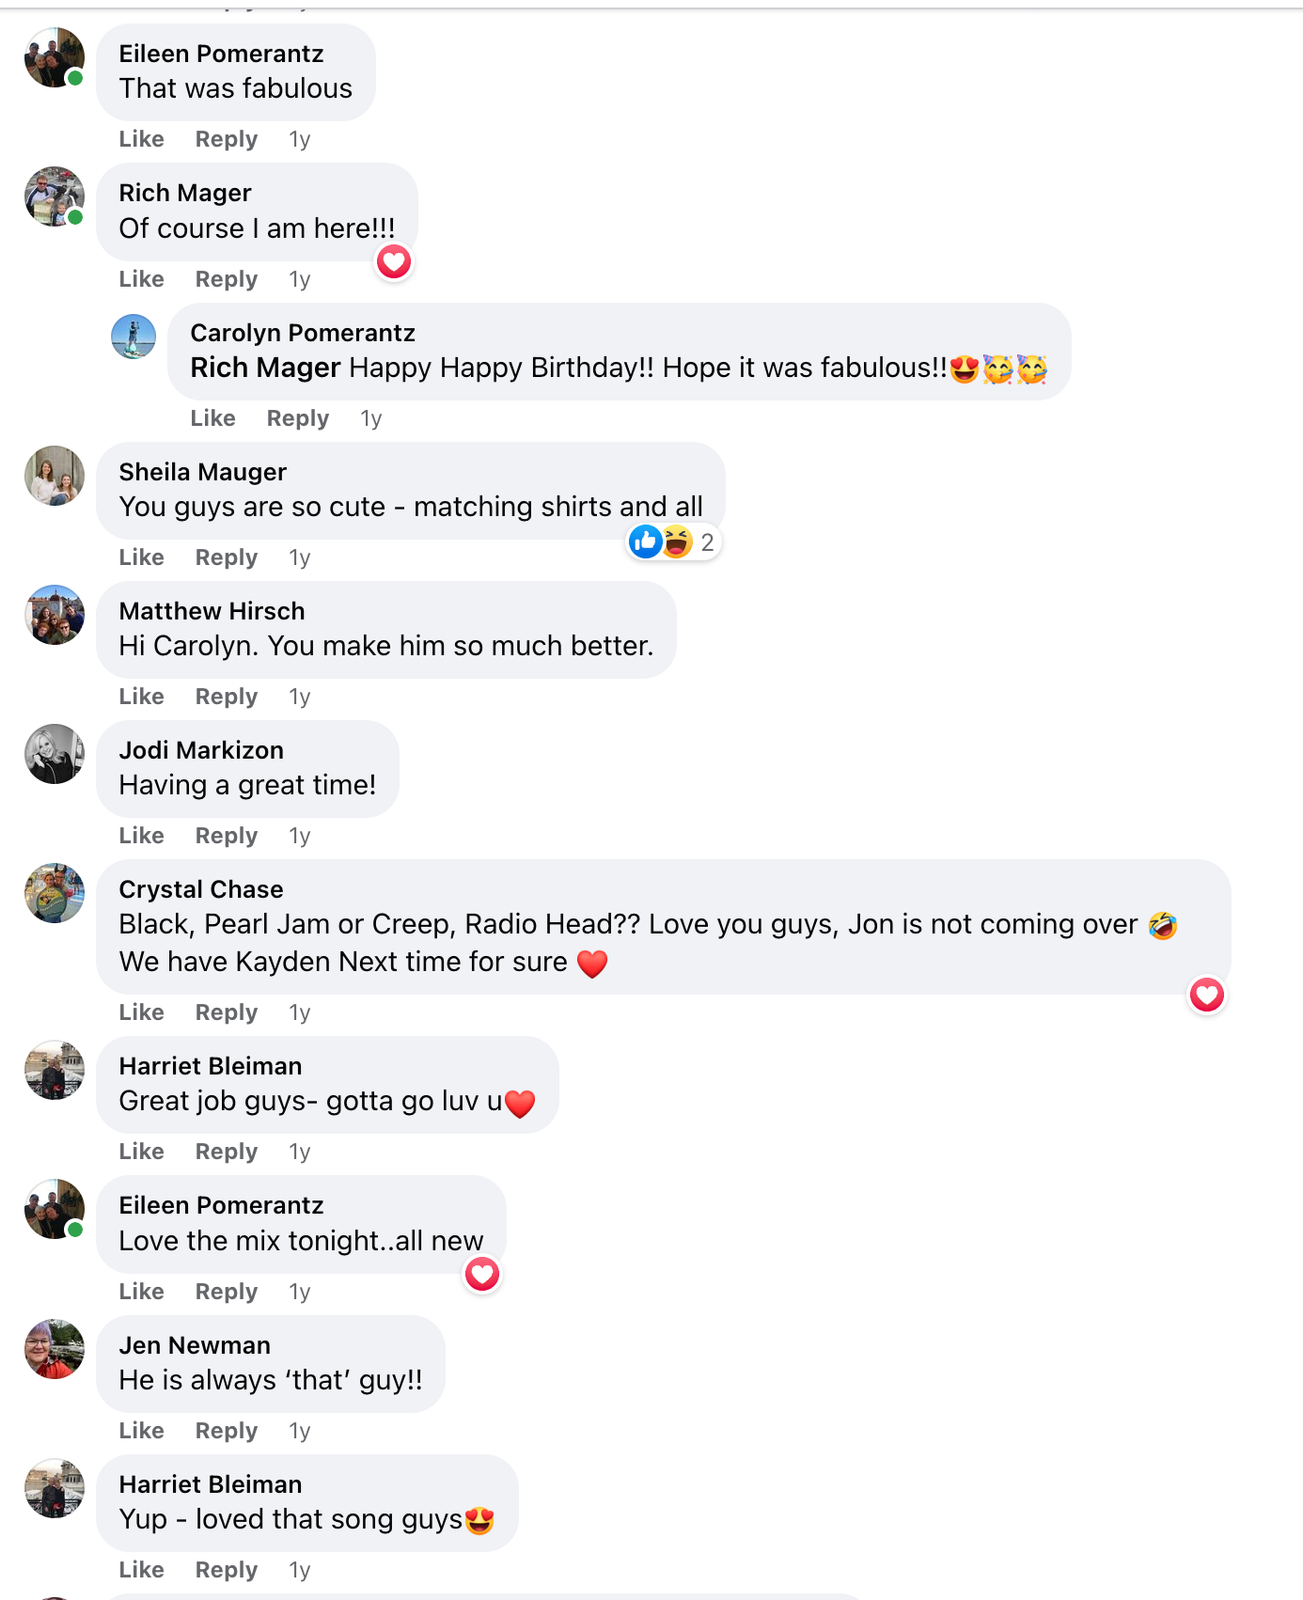Open Carolyn Pomerantz's profile picture

(133, 337)
